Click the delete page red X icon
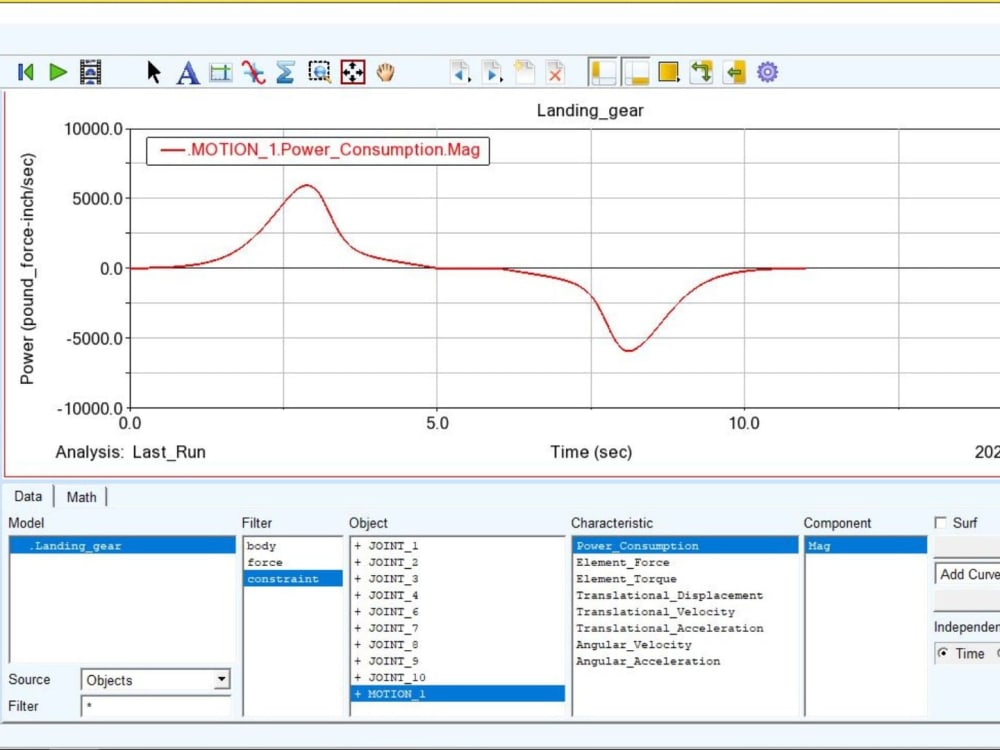 (x=554, y=72)
